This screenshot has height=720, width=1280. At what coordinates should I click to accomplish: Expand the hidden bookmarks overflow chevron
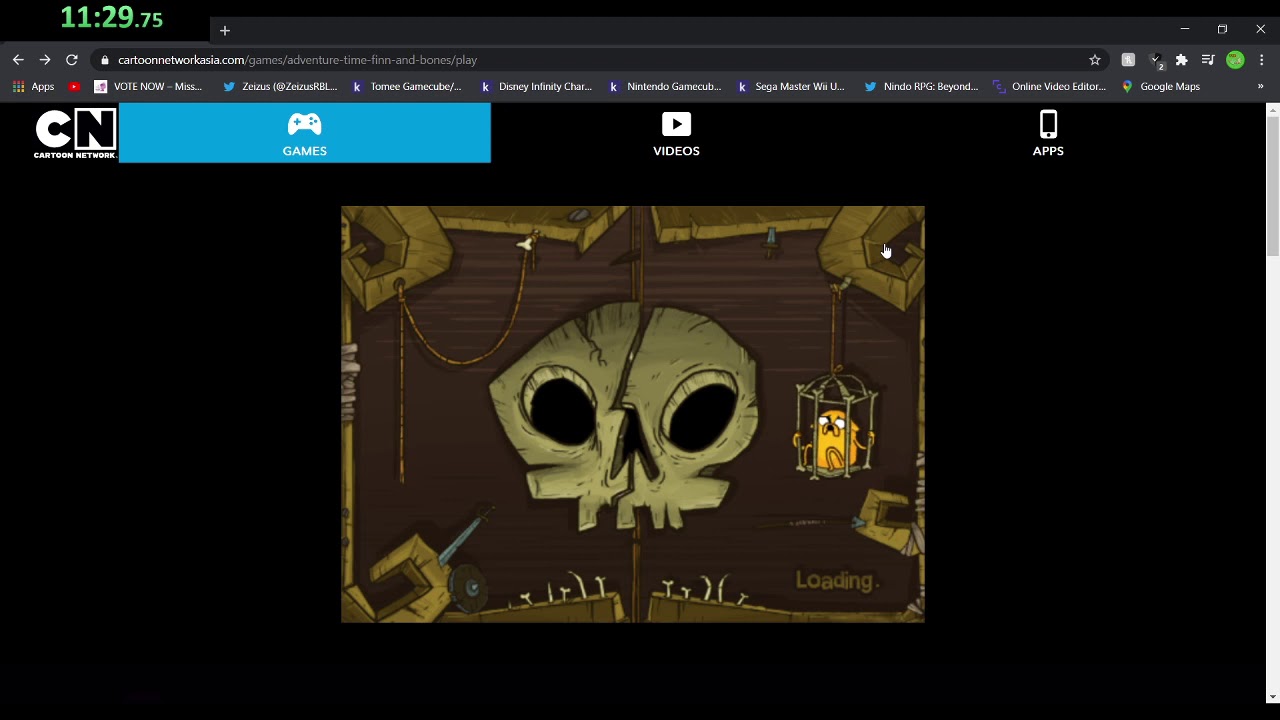tap(1260, 87)
